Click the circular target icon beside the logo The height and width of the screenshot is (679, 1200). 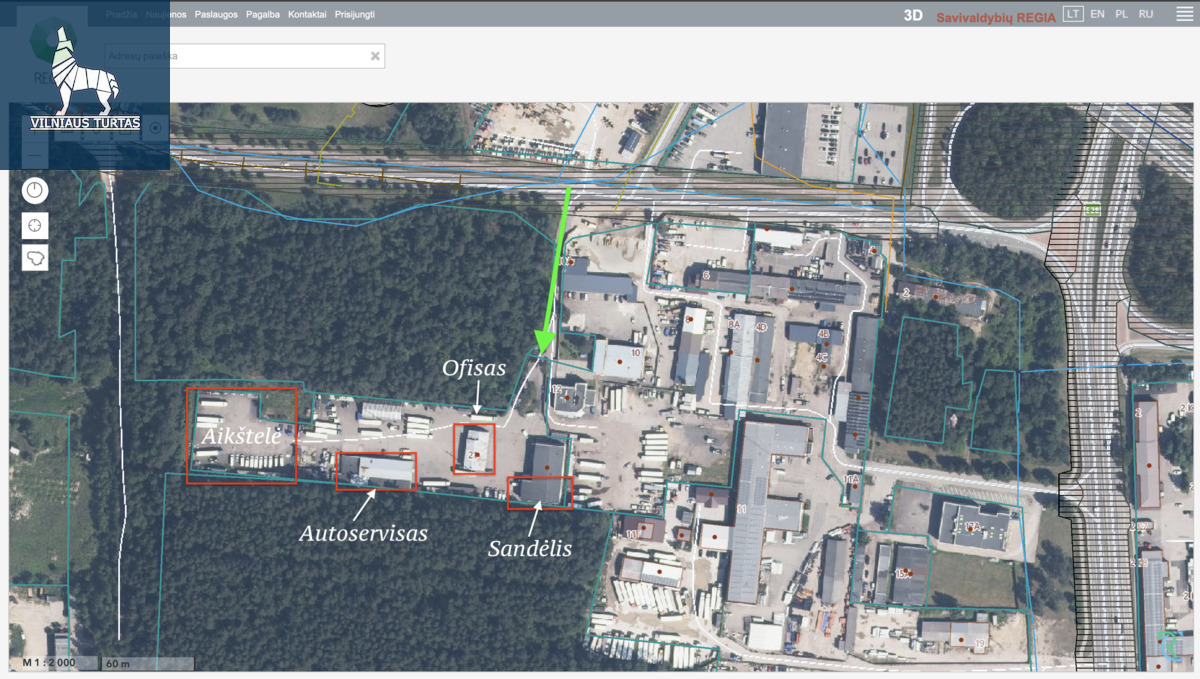pyautogui.click(x=155, y=128)
